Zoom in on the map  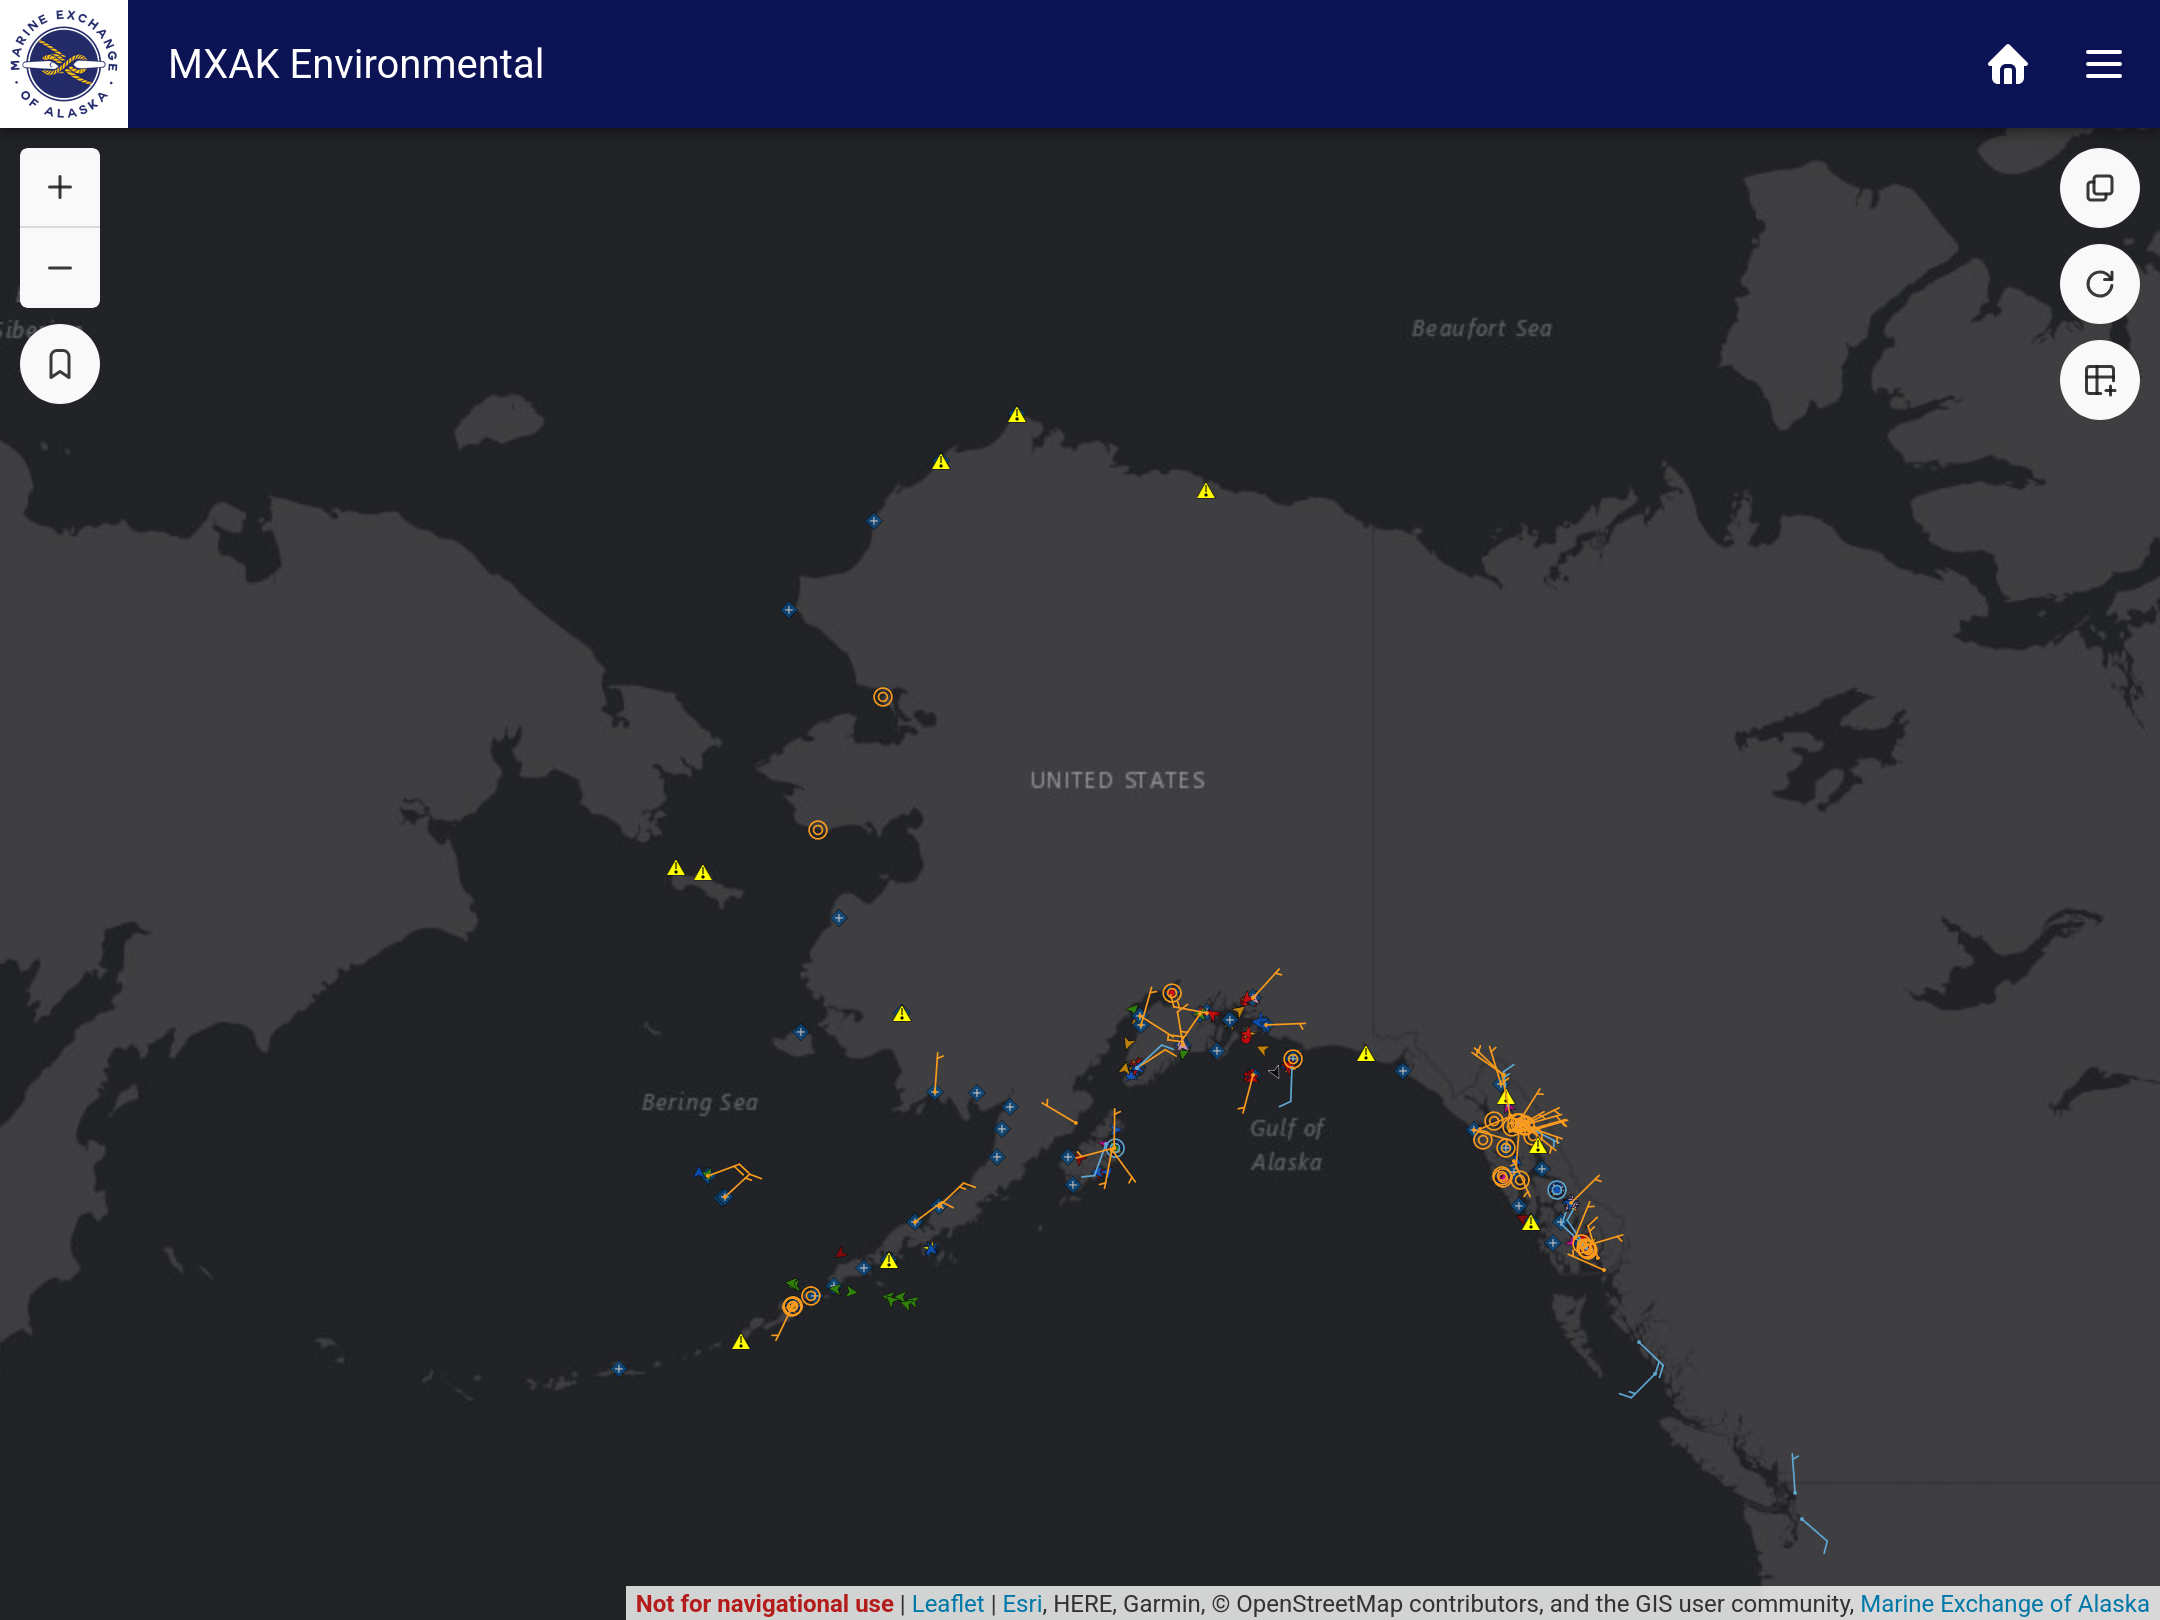pos(60,188)
